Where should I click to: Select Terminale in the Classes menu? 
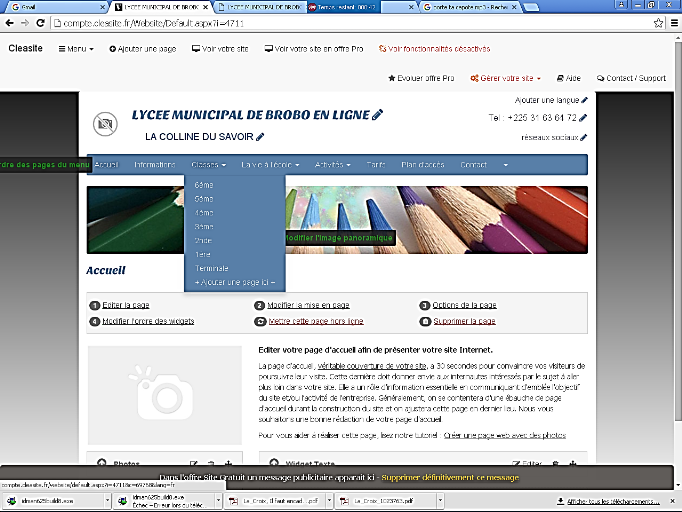[211, 268]
